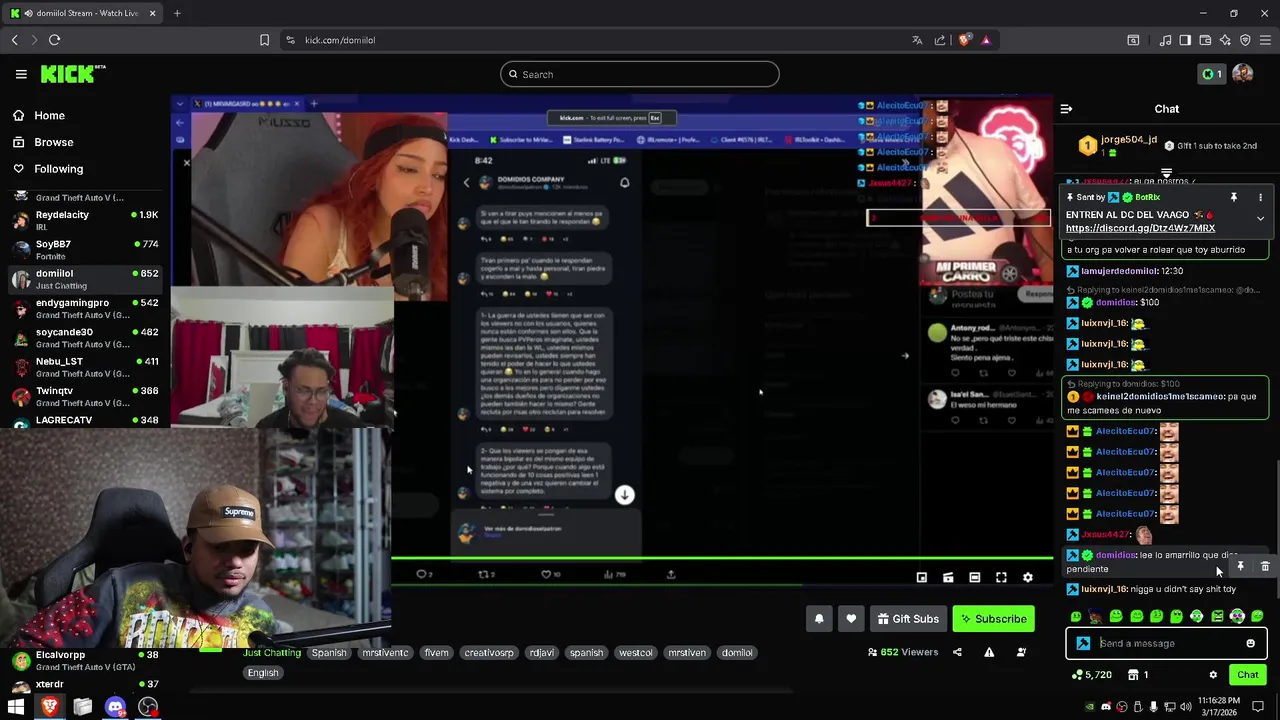The width and height of the screenshot is (1280, 720).
Task: Click the Gift Subs button
Action: pyautogui.click(x=908, y=619)
